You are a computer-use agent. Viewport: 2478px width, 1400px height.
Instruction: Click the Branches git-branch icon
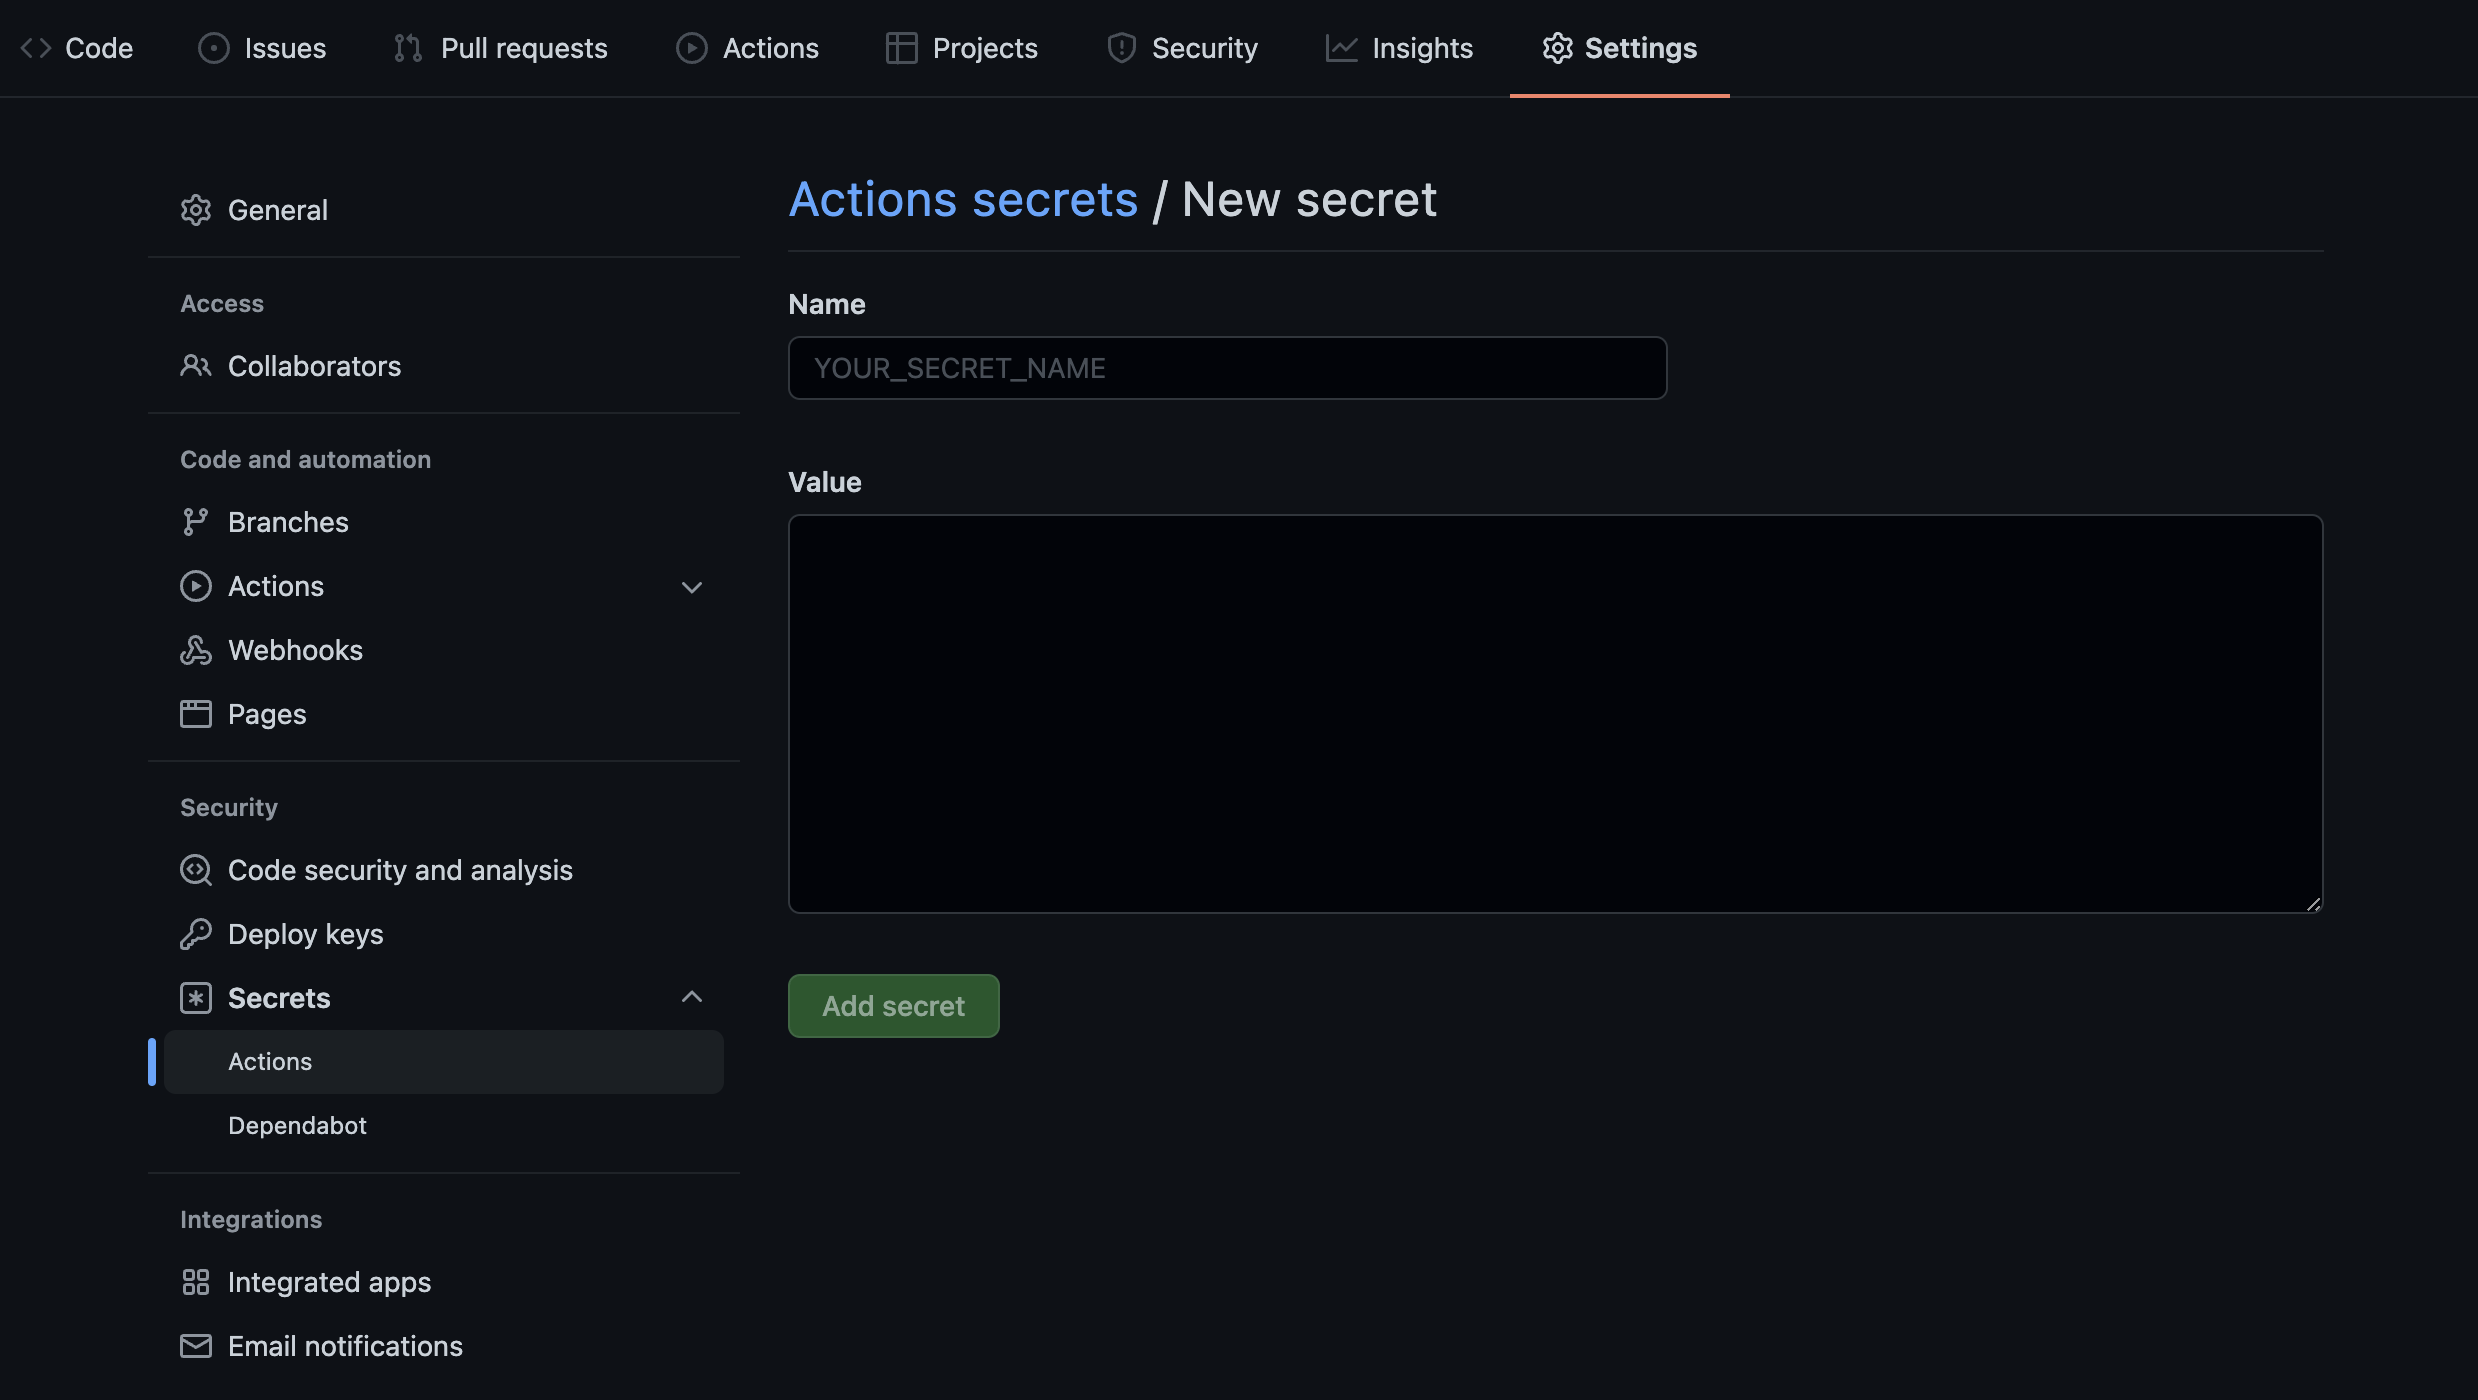pyautogui.click(x=195, y=522)
